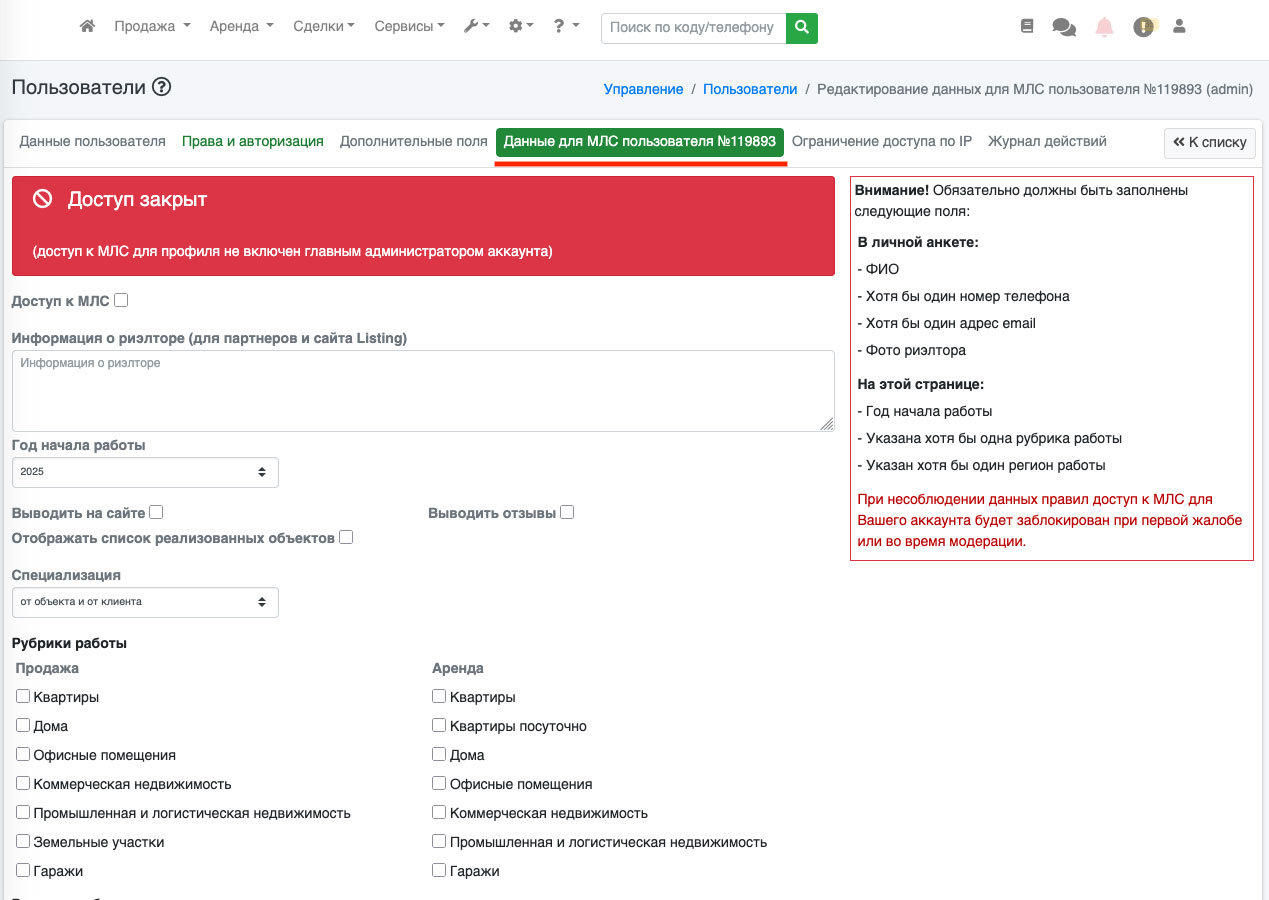
Task: Open the Продажа navbar dropdown
Action: [152, 27]
